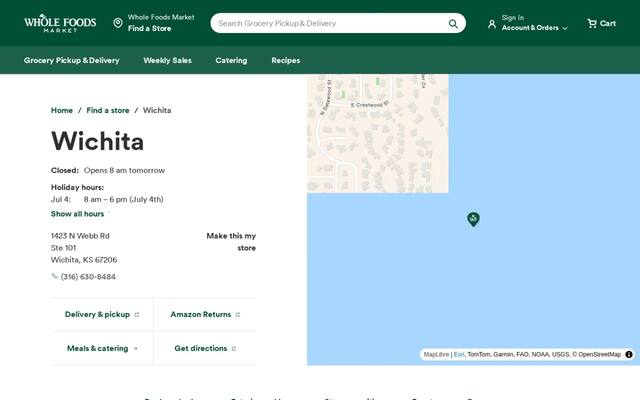
Task: Click the Jul 4 holiday hours text
Action: click(107, 199)
